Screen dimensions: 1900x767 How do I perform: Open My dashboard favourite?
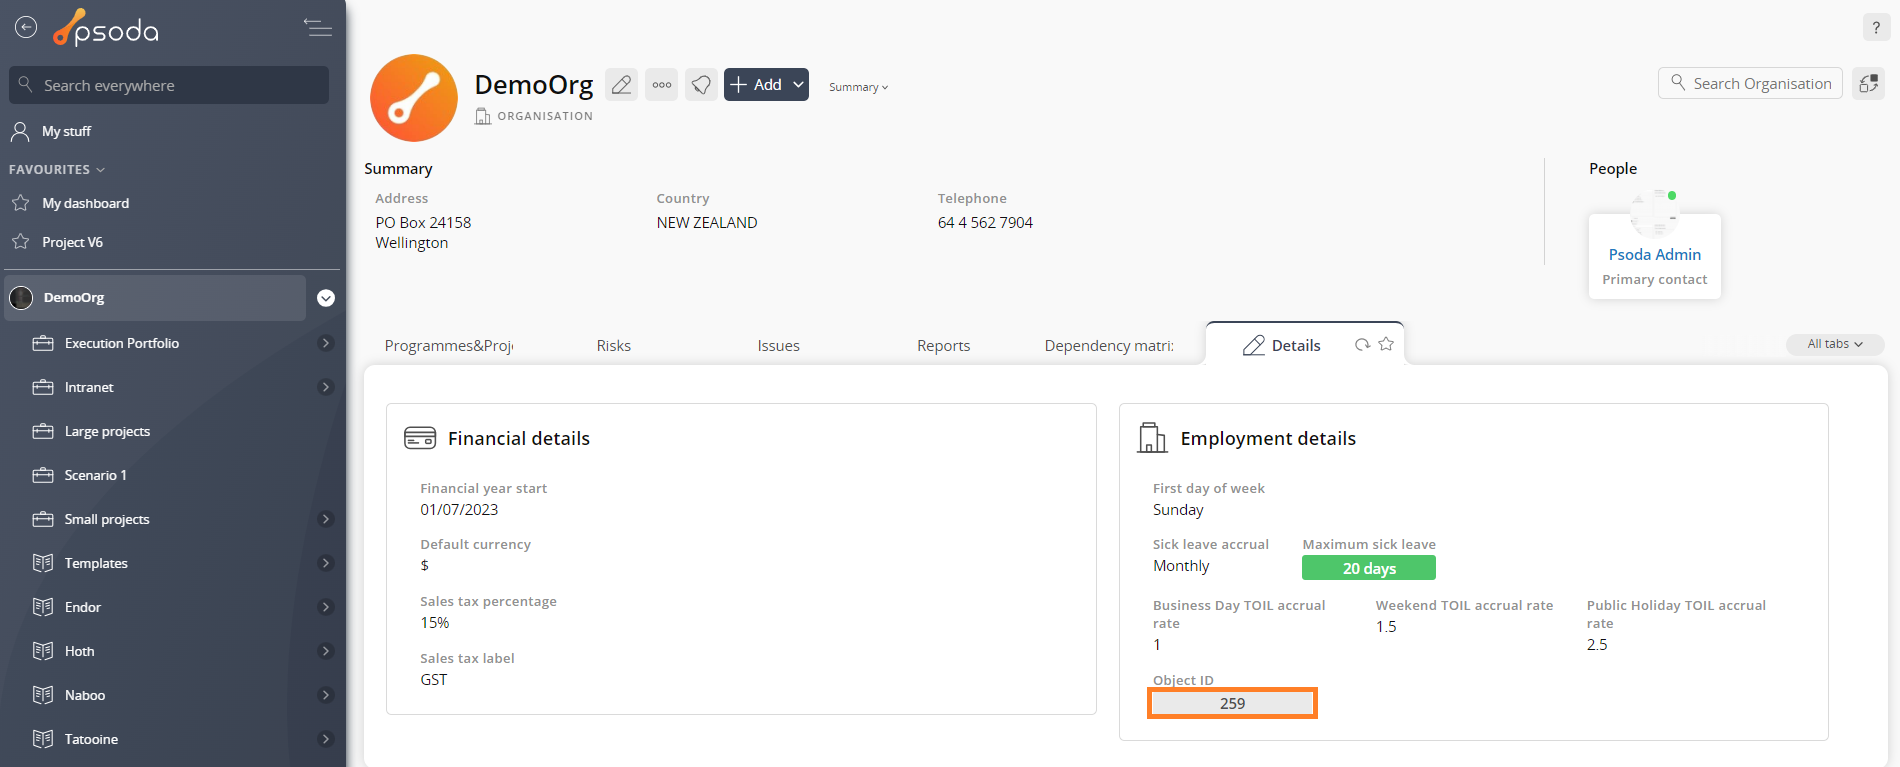86,203
